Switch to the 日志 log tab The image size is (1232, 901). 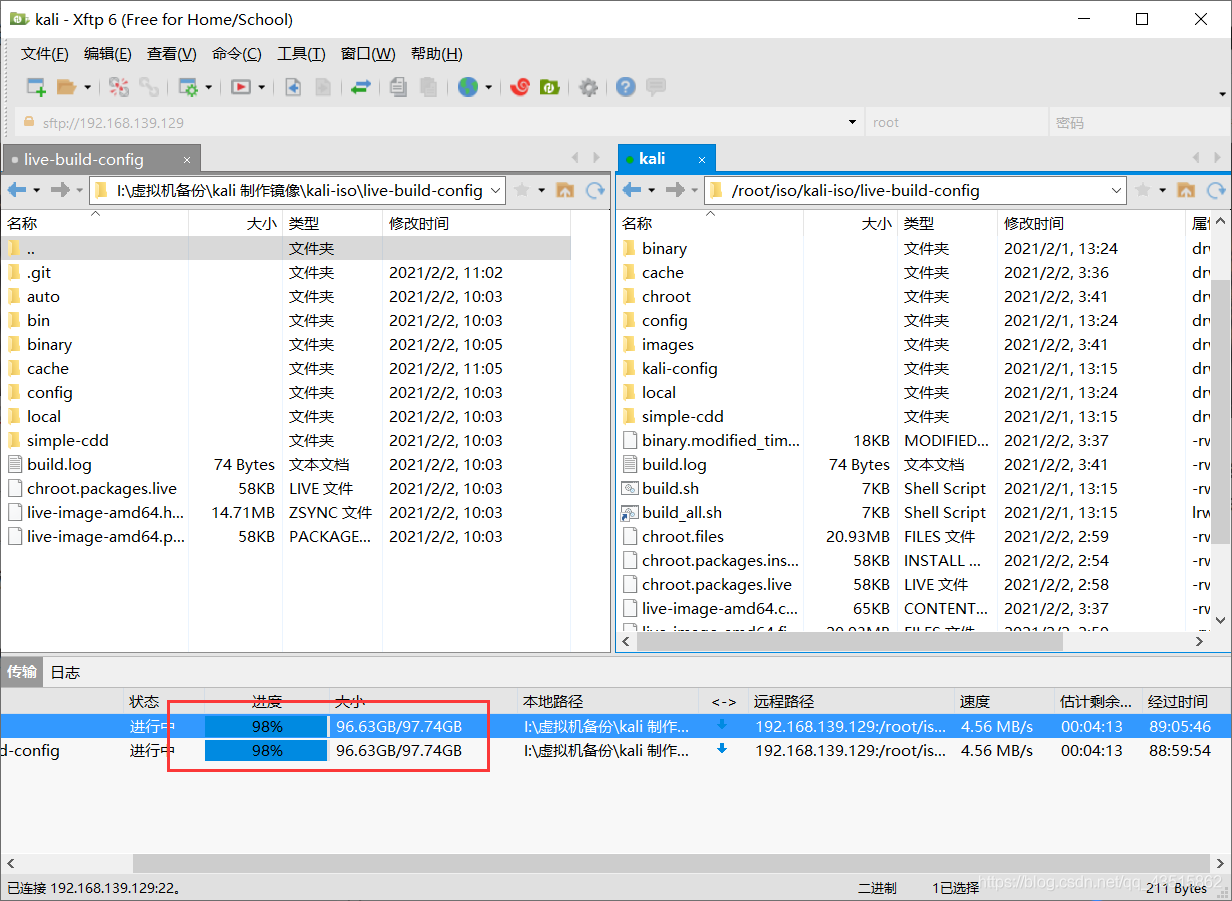click(x=65, y=672)
